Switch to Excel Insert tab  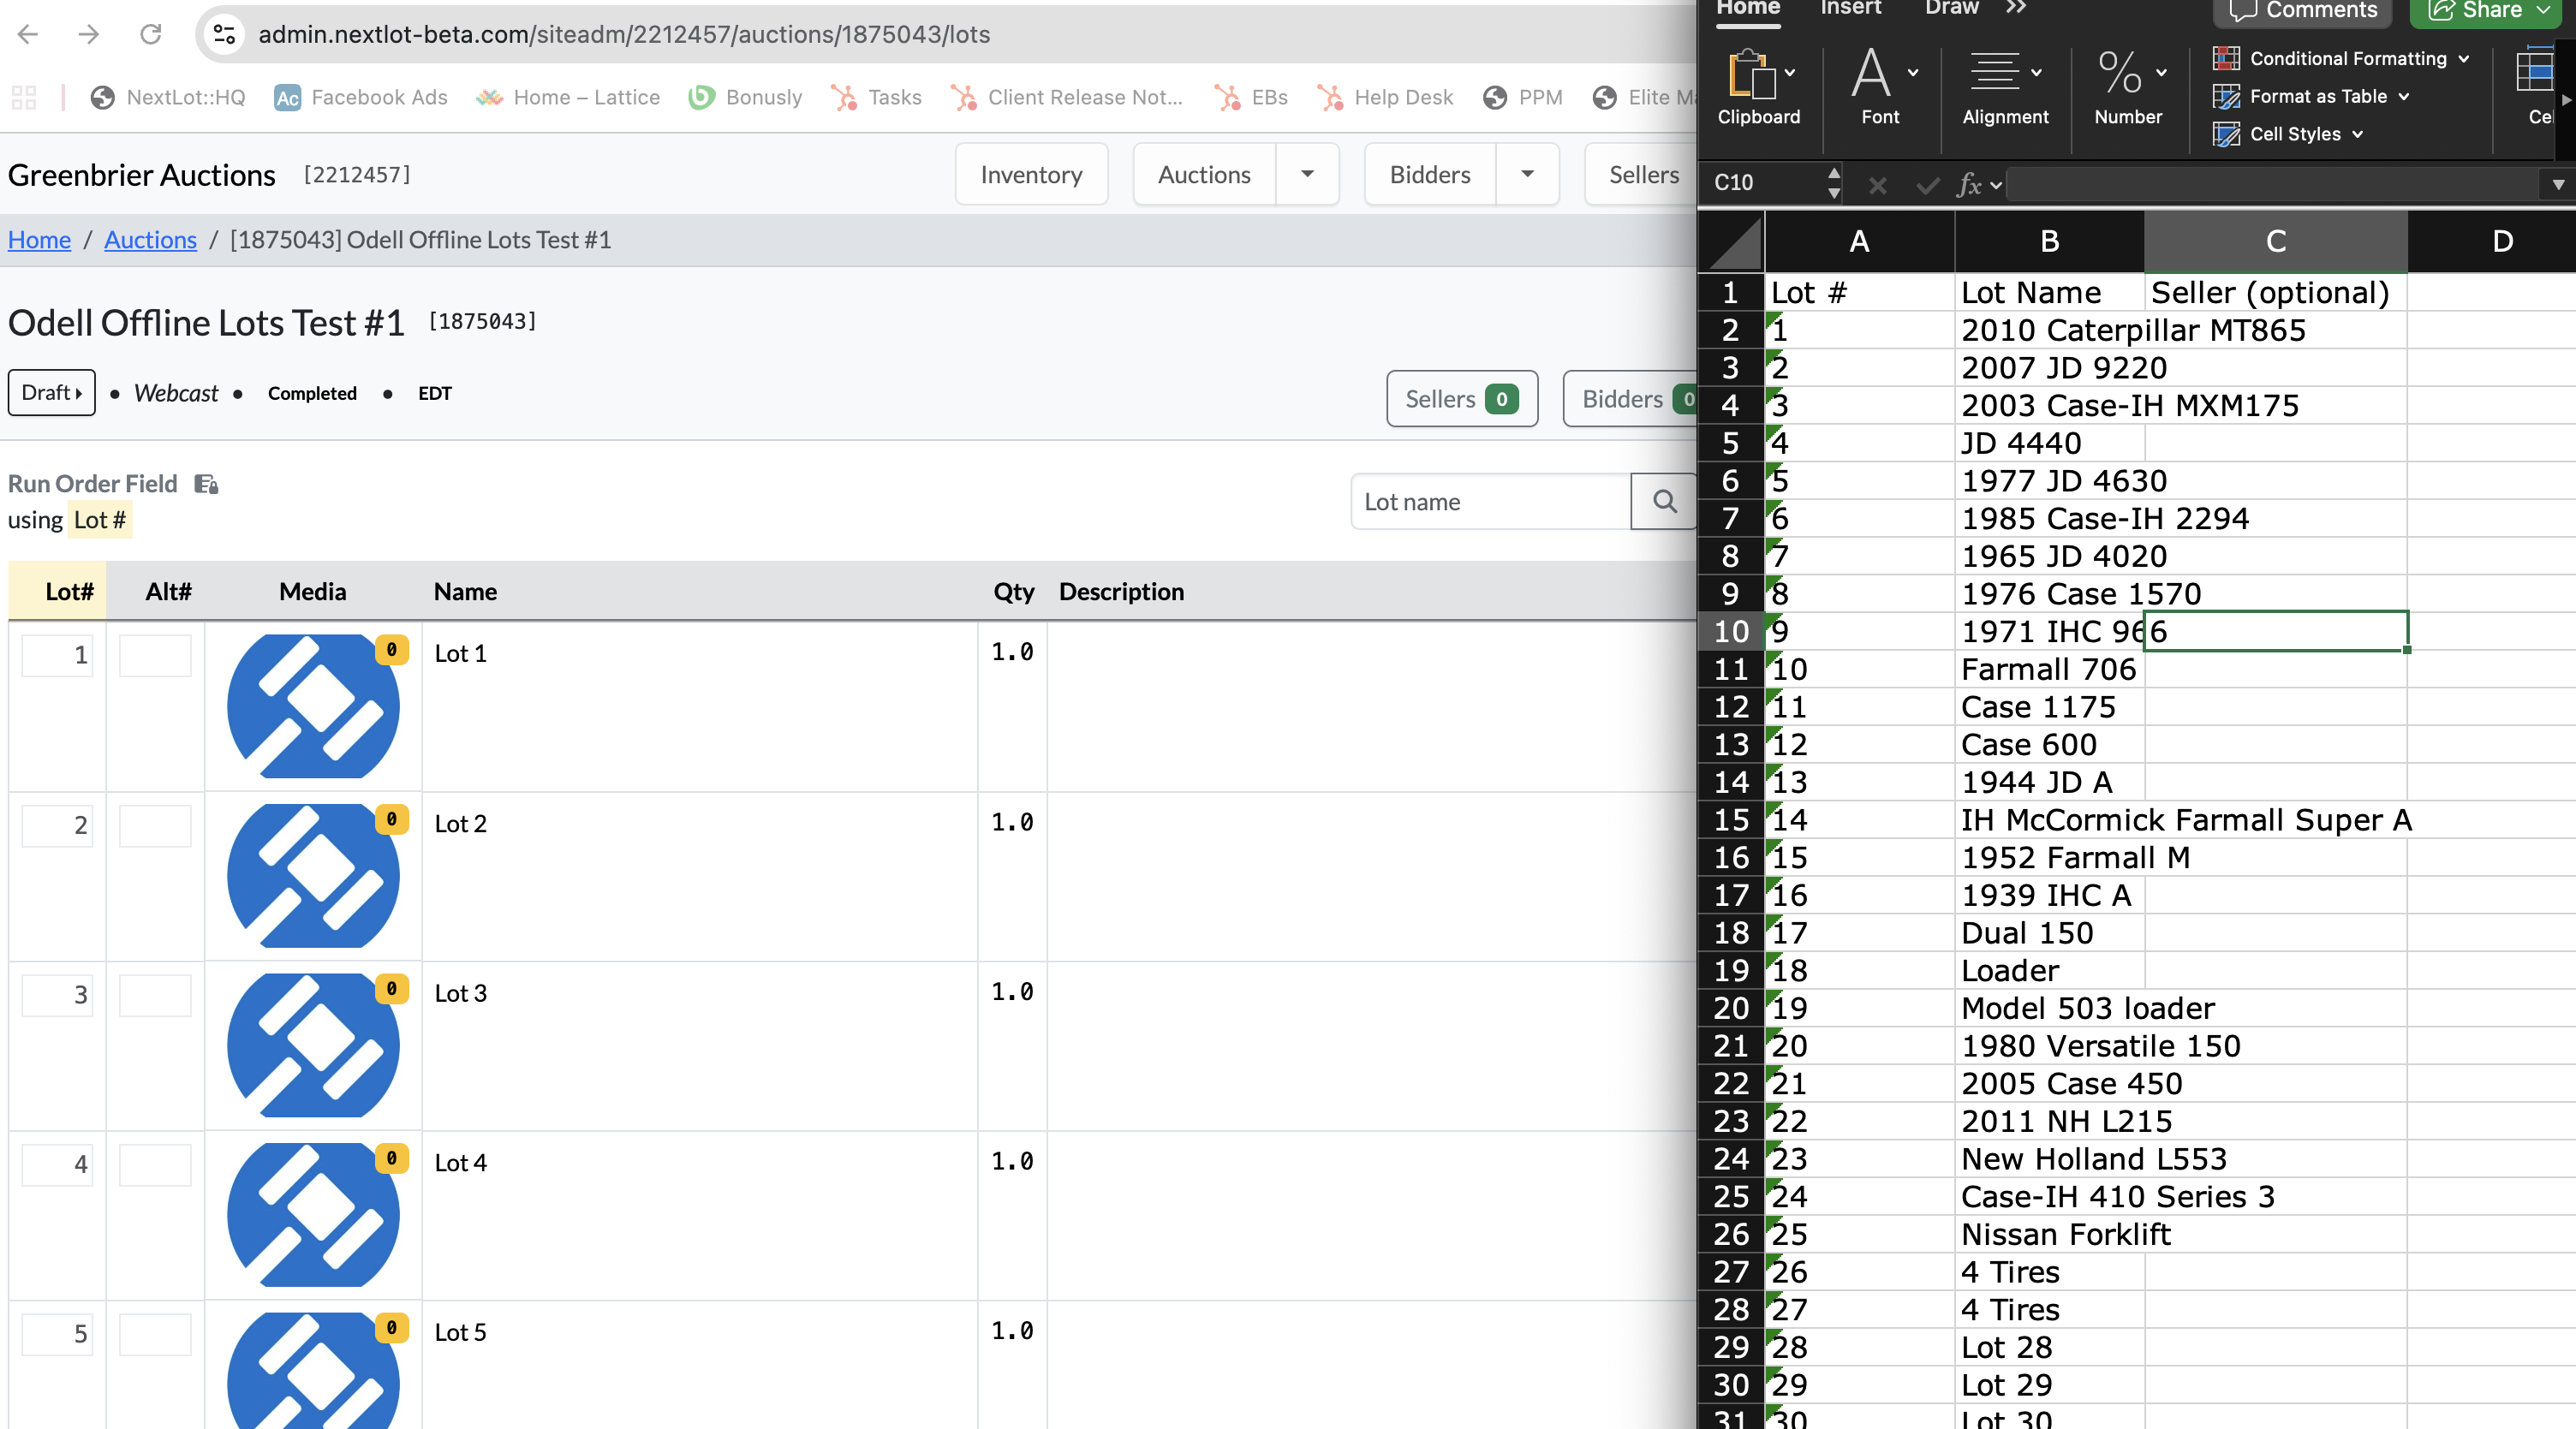tap(1850, 8)
